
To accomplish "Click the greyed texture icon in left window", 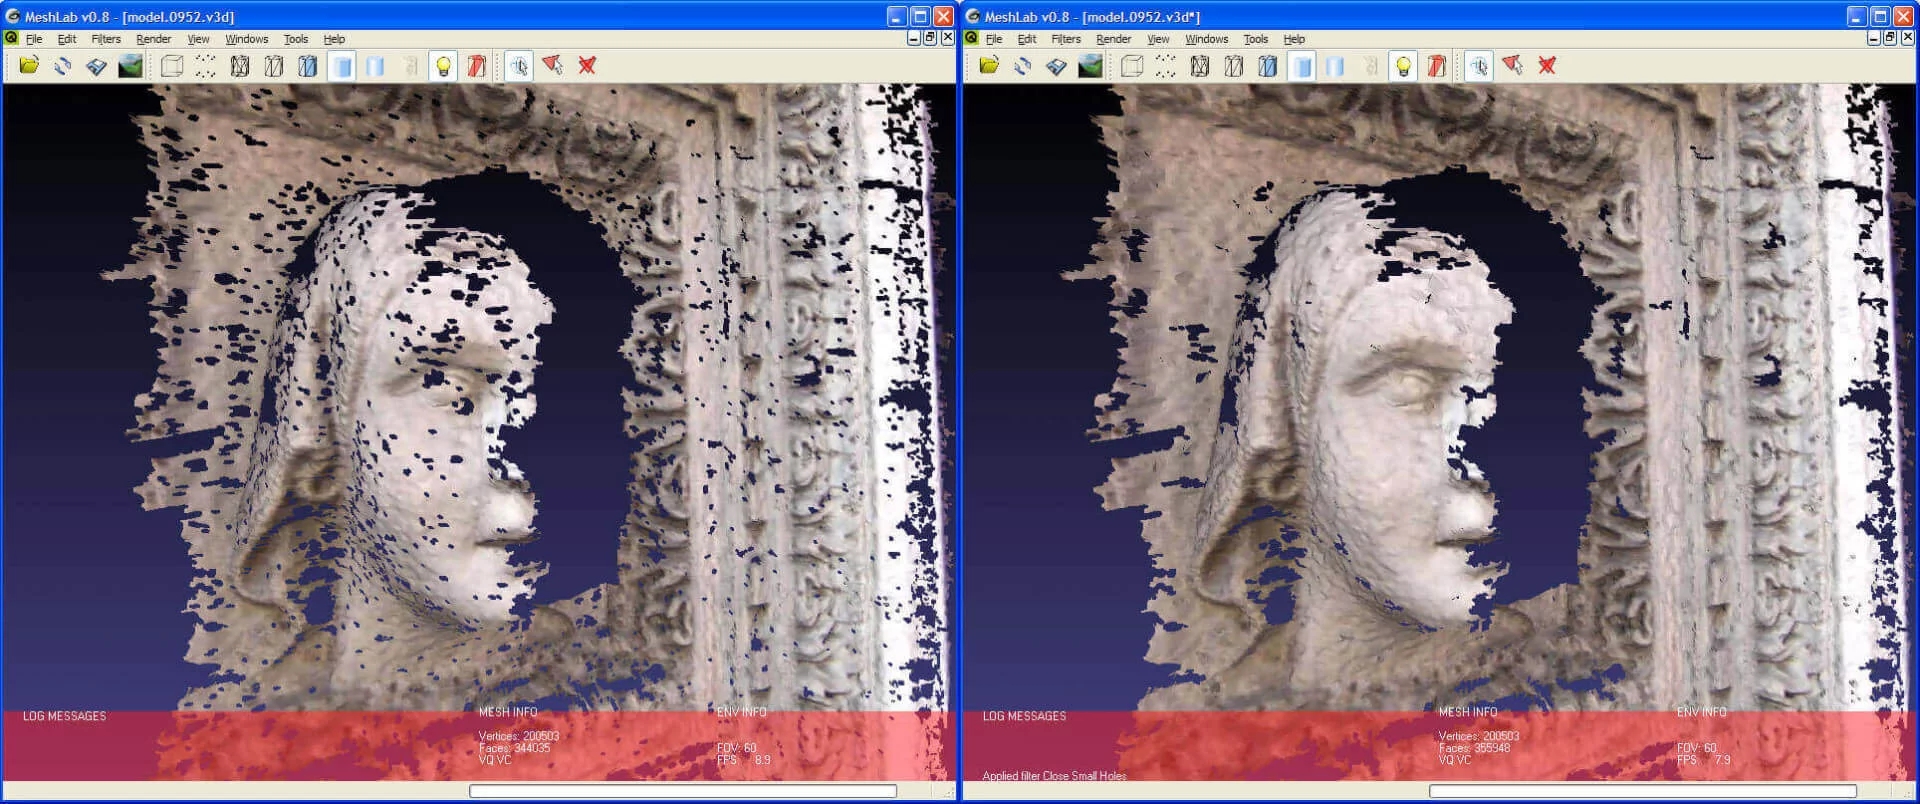I will coord(409,66).
